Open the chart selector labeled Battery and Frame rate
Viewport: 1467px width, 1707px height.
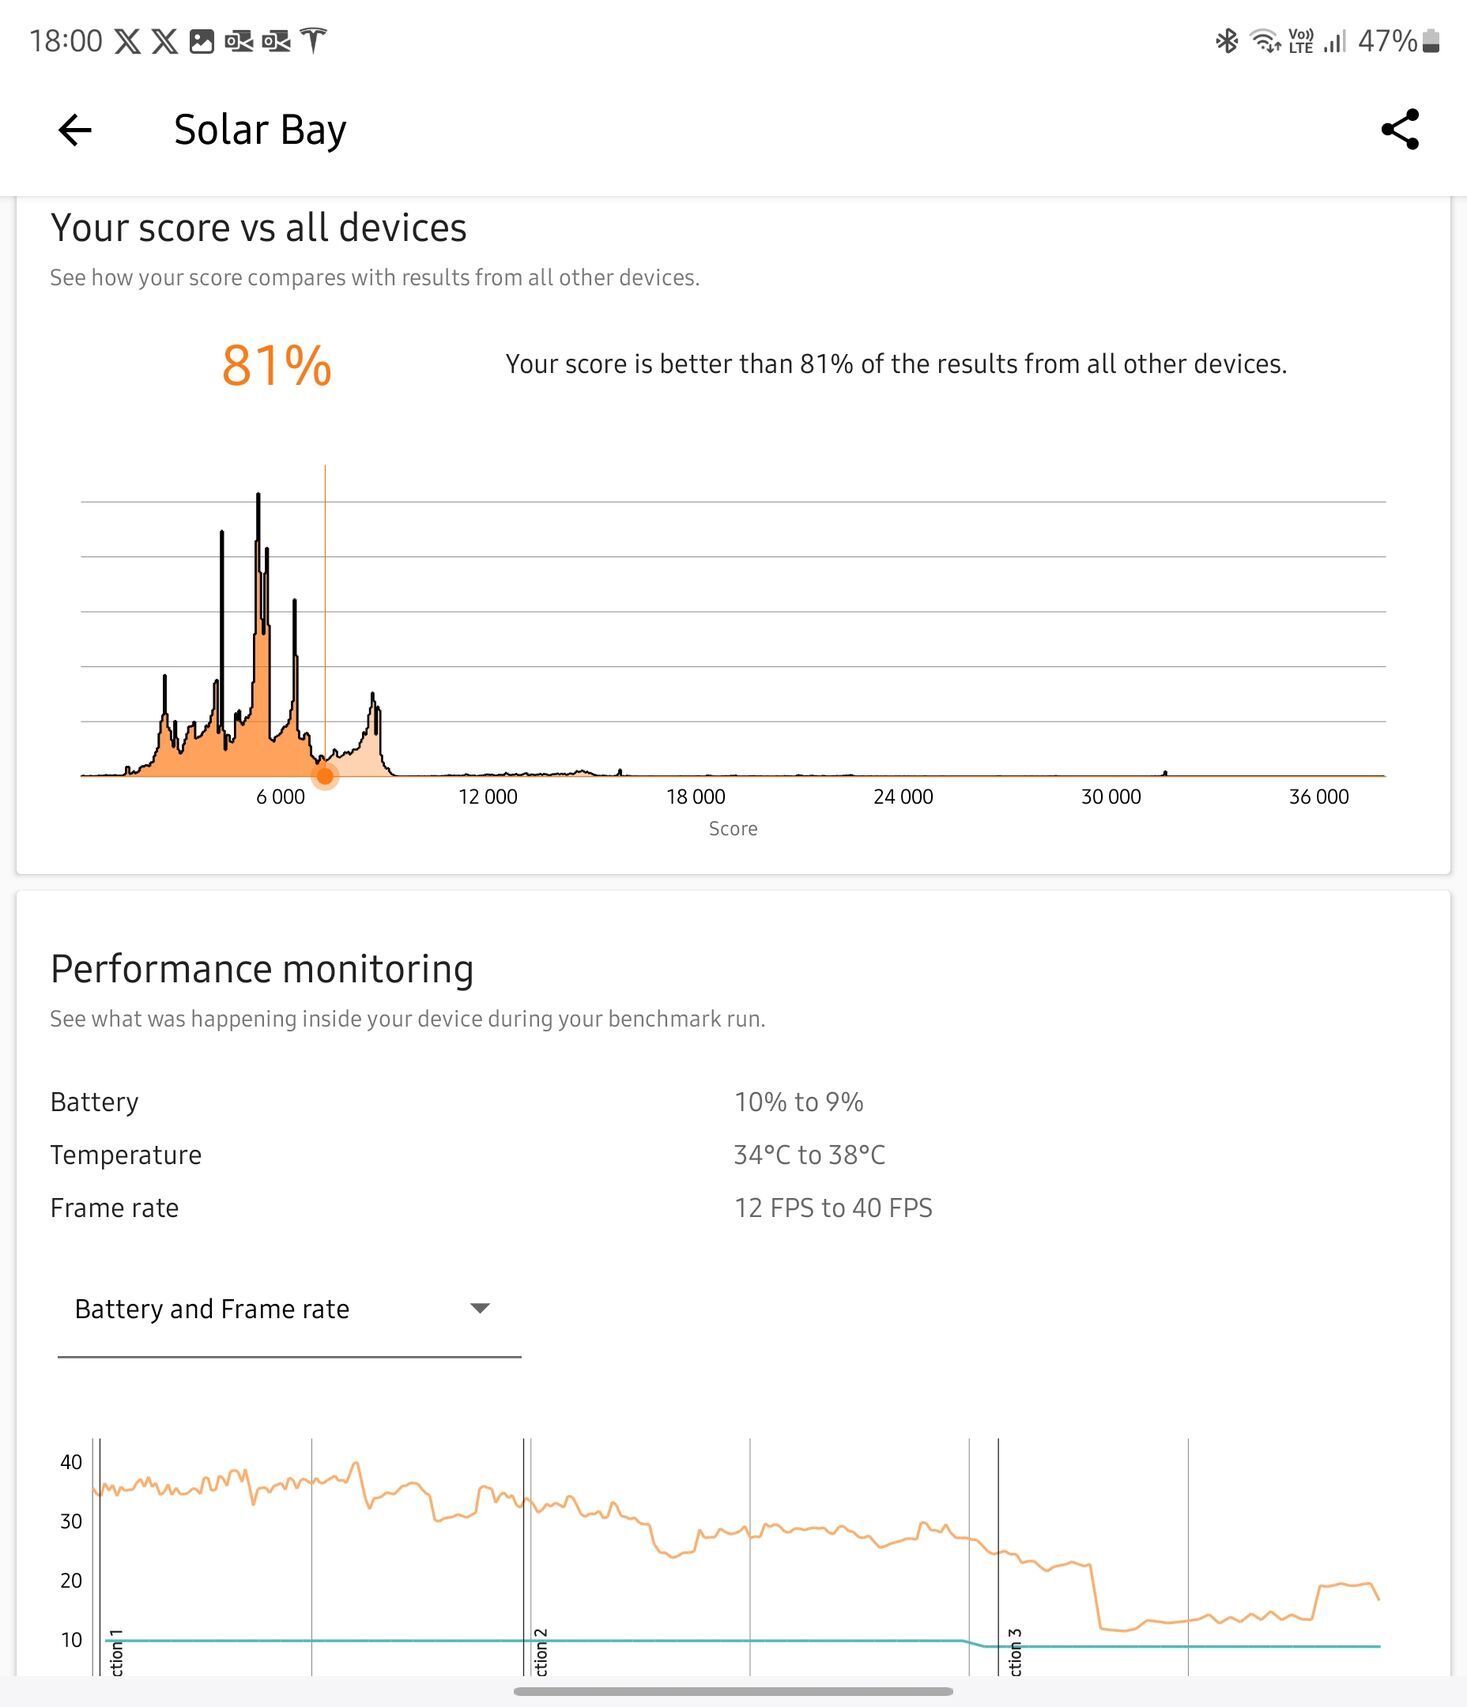pyautogui.click(x=212, y=1309)
